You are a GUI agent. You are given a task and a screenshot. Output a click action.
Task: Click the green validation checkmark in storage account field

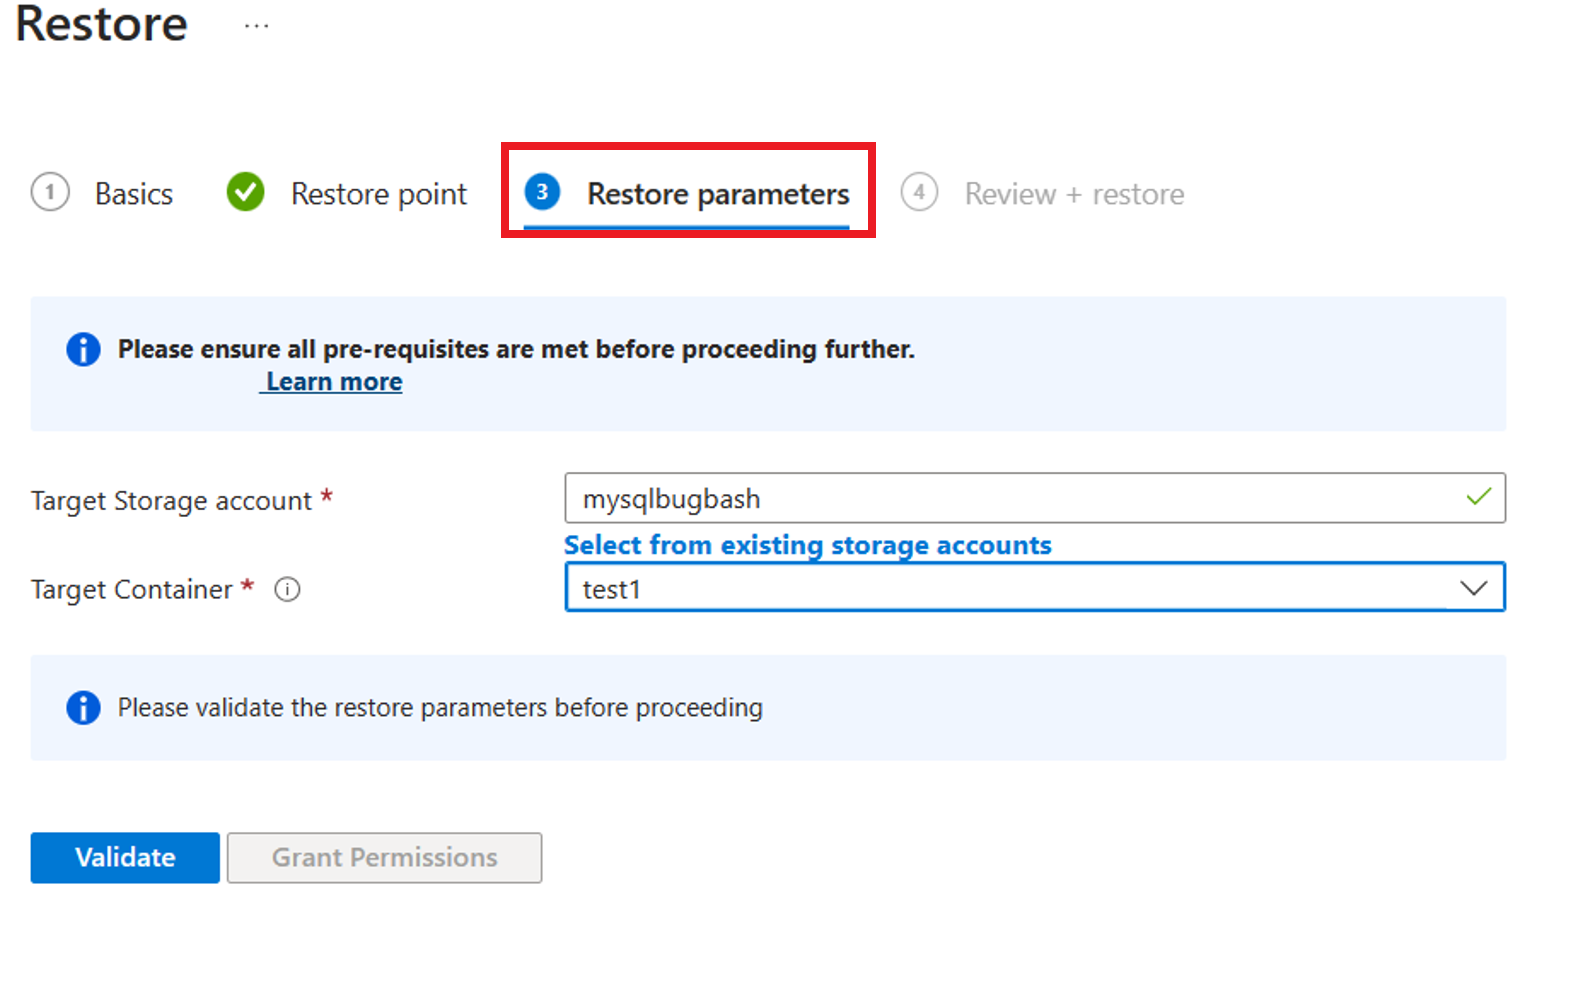click(x=1478, y=497)
